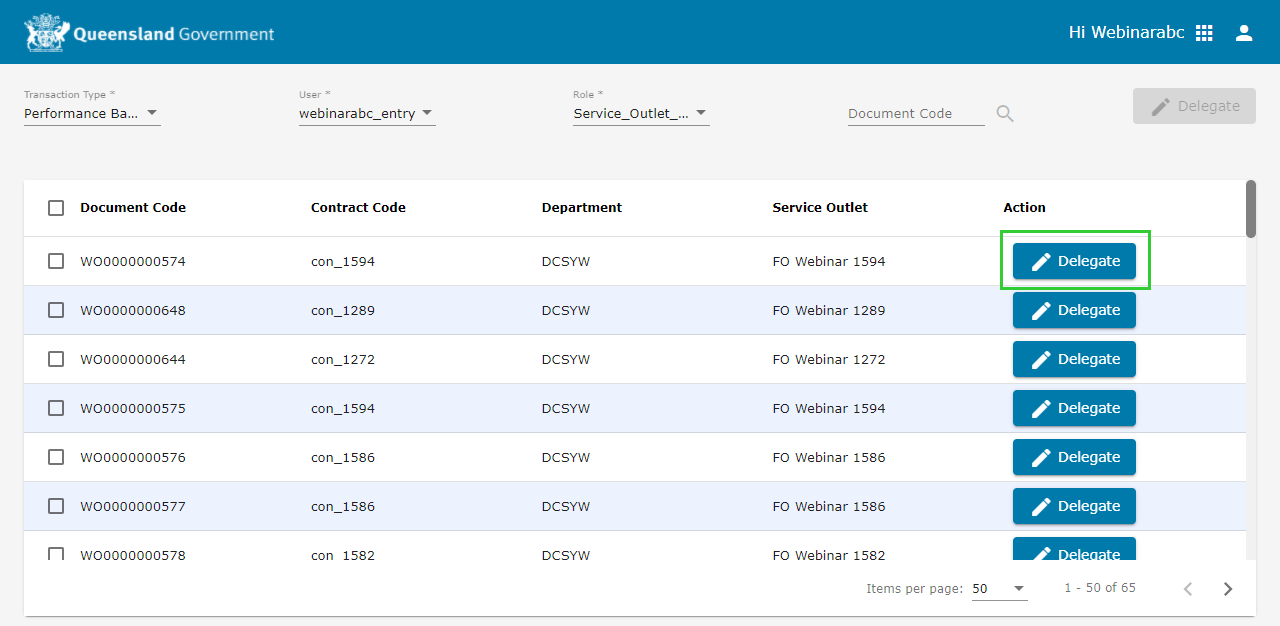Viewport: 1280px width, 626px height.
Task: Open the apps grid icon
Action: pyautogui.click(x=1204, y=33)
